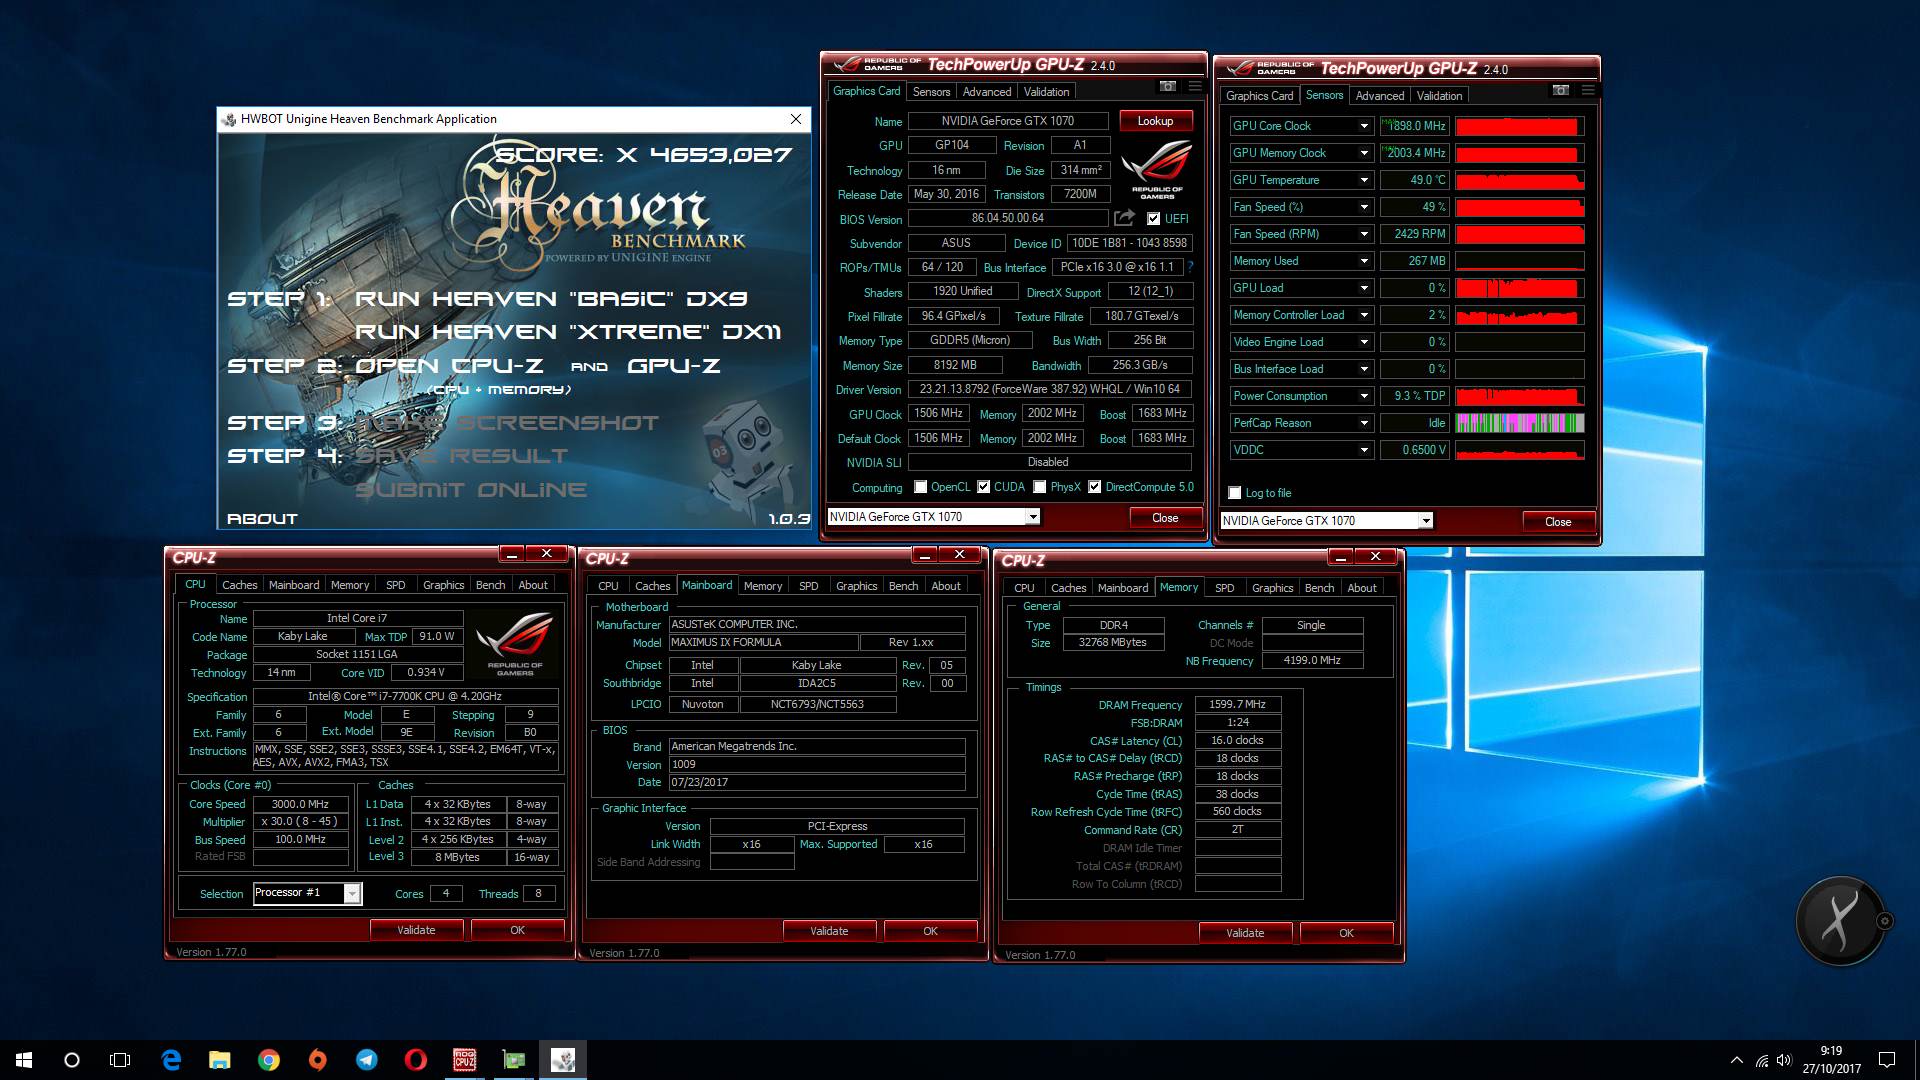Open the hamburger menu in GPU-Z Sensors window
The height and width of the screenshot is (1080, 1920).
1587,90
